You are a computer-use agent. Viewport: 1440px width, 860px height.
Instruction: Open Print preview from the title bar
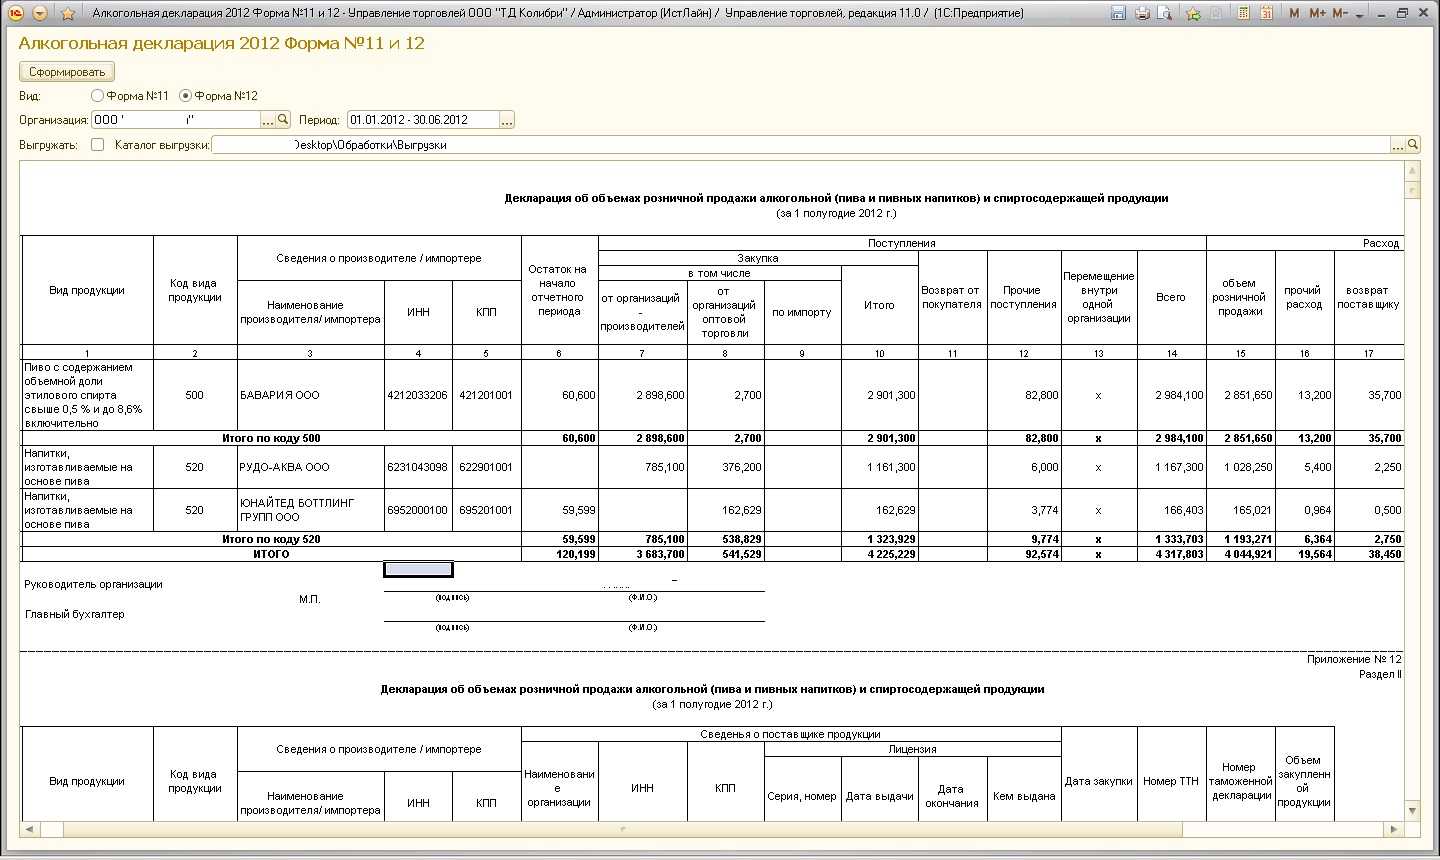[1164, 13]
